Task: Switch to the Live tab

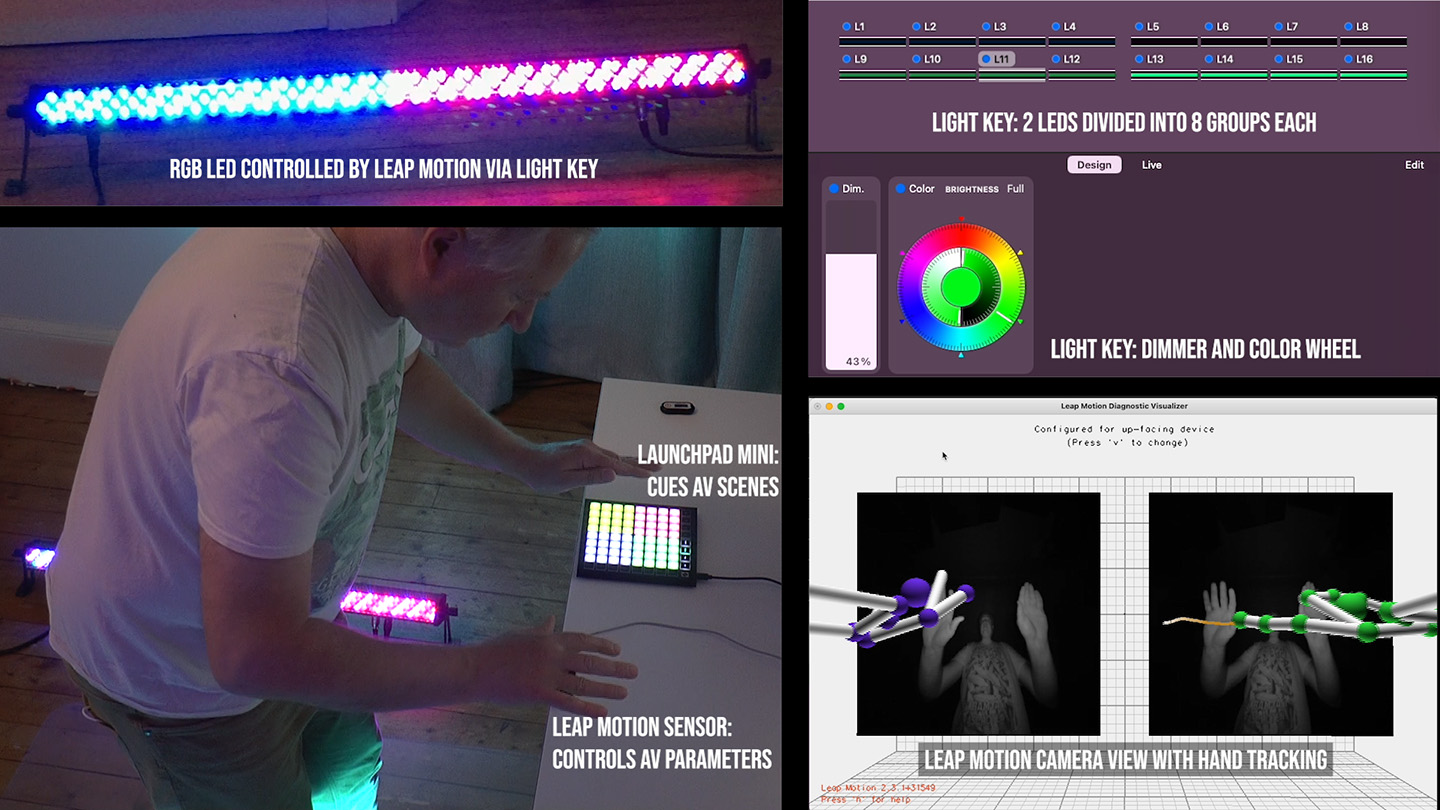Action: click(1152, 165)
